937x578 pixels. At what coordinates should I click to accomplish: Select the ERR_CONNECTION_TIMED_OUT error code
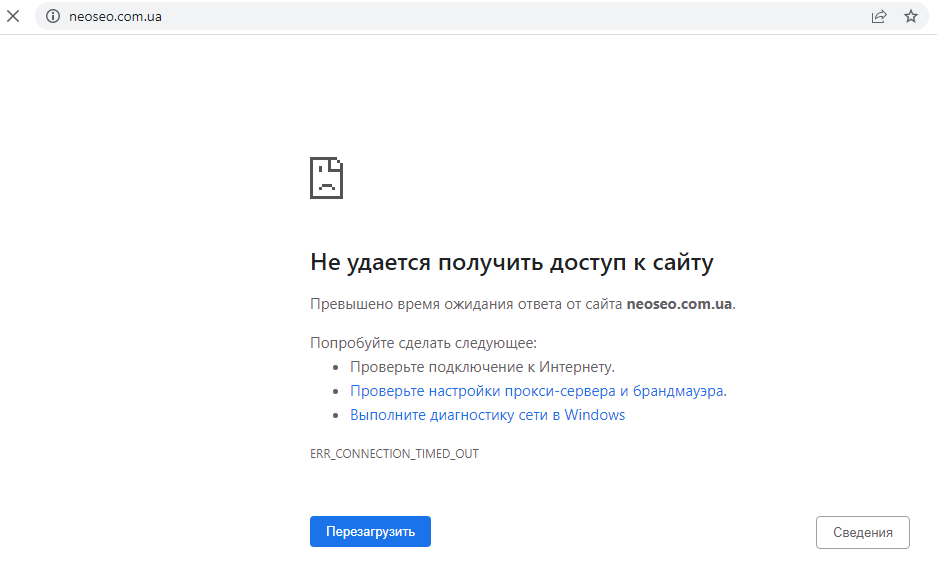[x=394, y=454]
